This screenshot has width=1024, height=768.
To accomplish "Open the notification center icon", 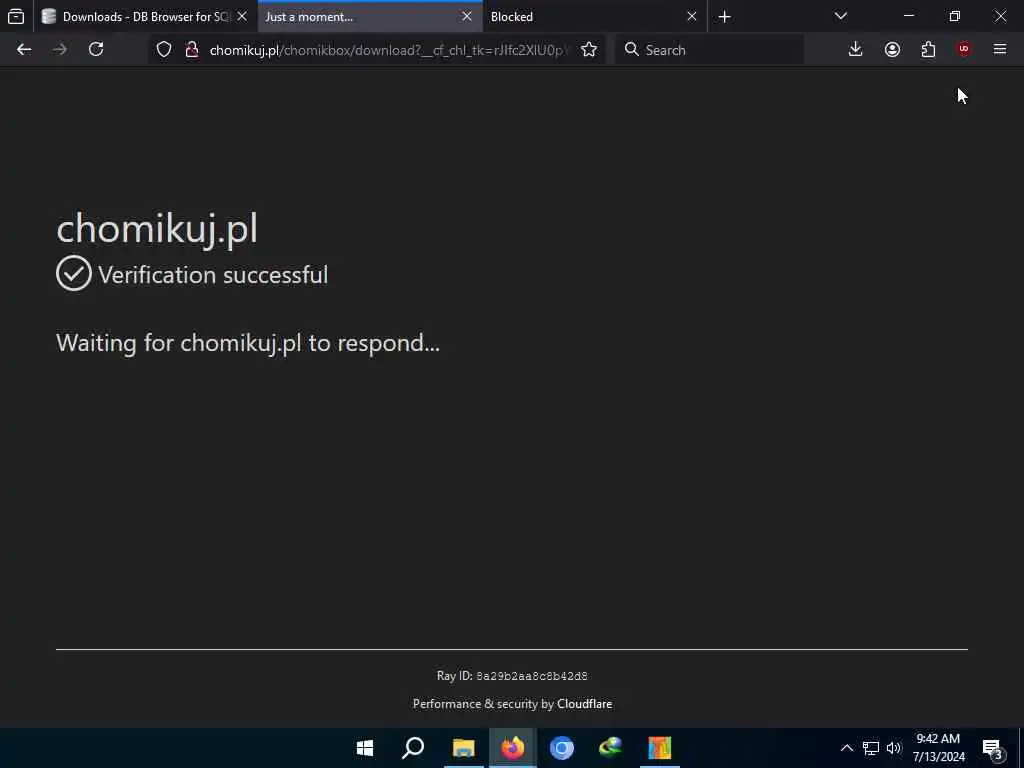I will click(993, 748).
